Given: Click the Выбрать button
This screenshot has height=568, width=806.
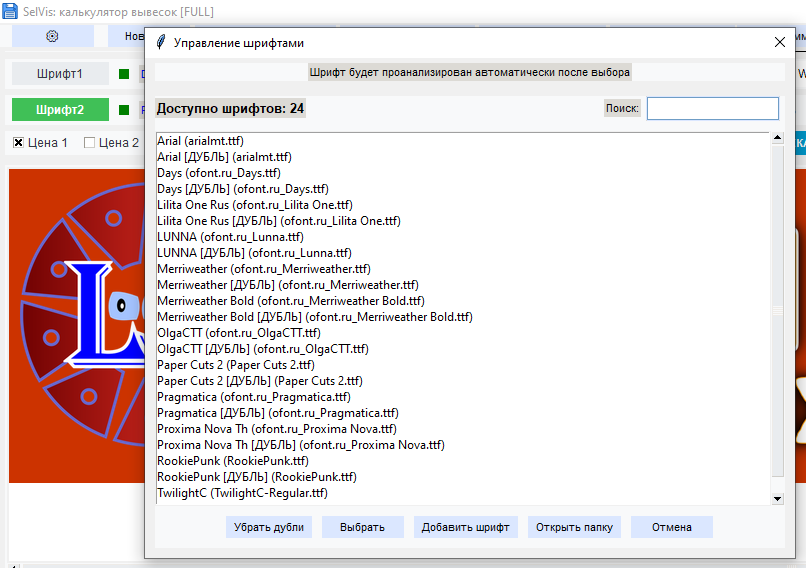Looking at the screenshot, I should coord(362,527).
